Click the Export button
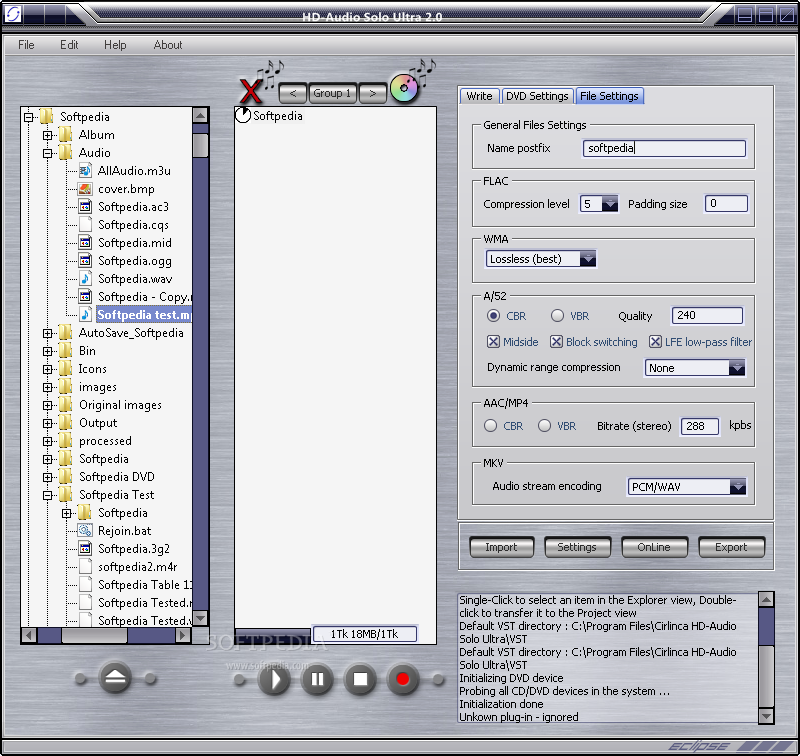This screenshot has width=800, height=756. 731,547
